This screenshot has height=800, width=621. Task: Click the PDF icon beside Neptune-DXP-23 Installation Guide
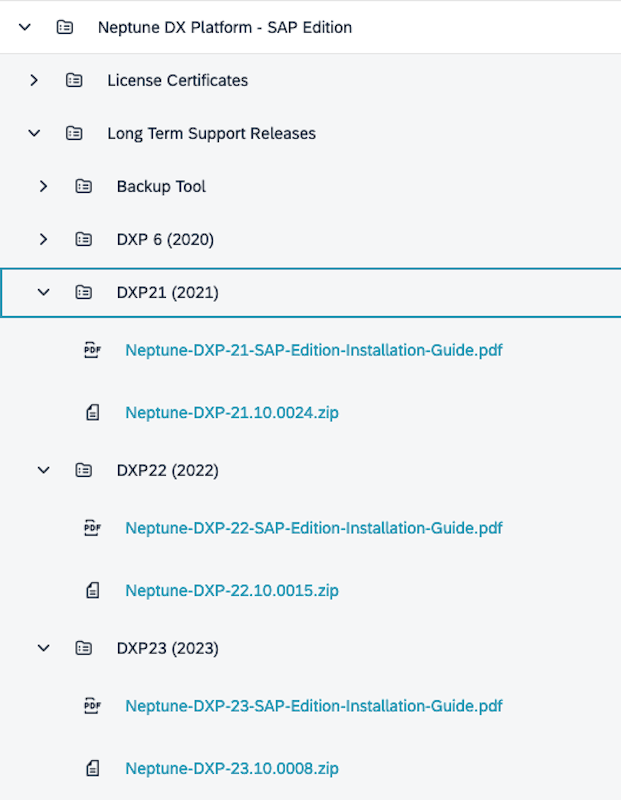click(x=92, y=705)
